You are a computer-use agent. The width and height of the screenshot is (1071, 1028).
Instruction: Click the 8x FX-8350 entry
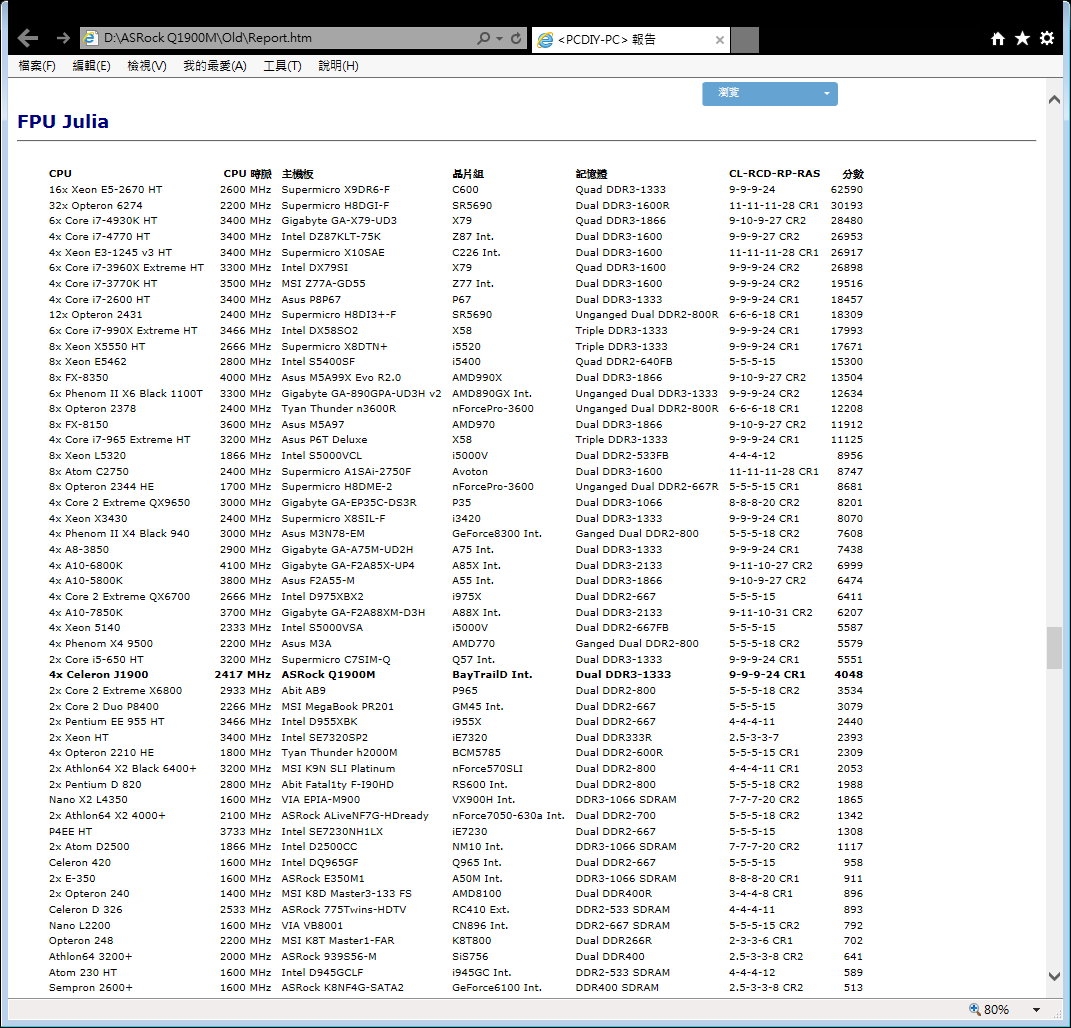79,377
